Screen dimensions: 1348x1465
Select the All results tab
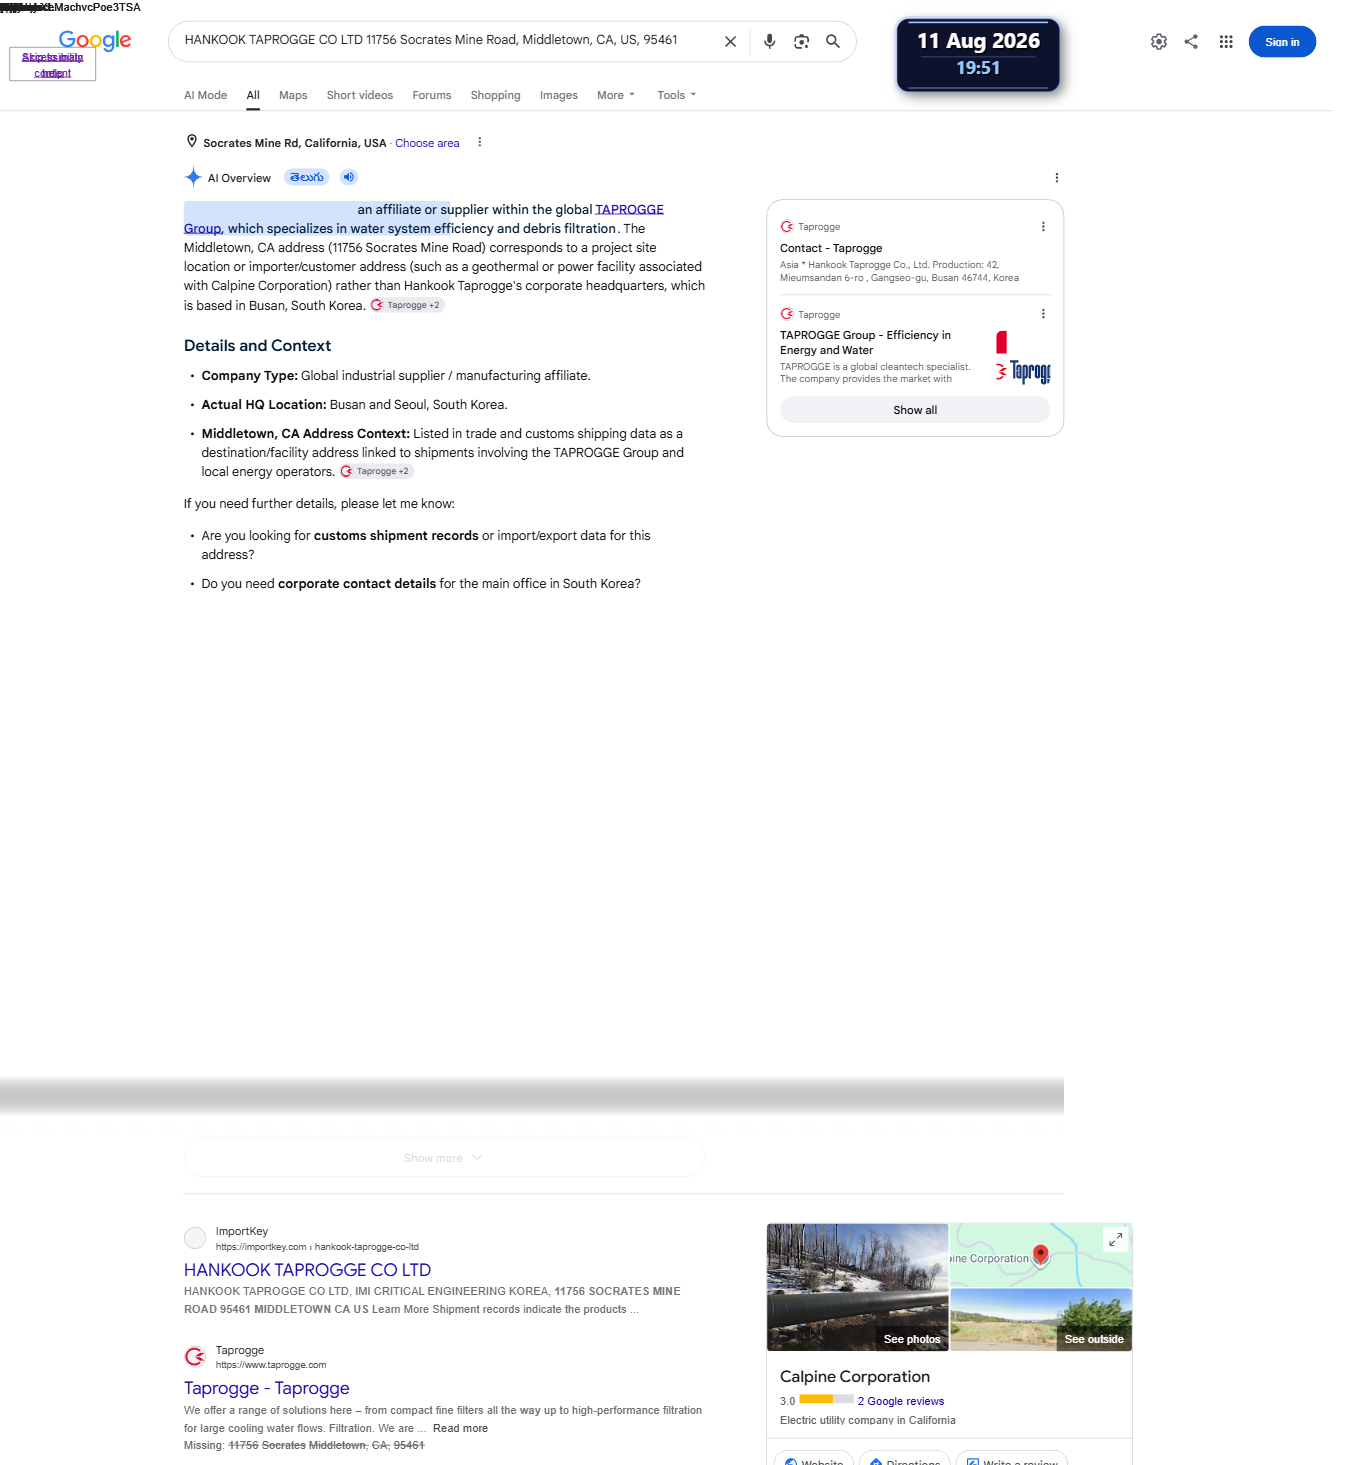(x=253, y=95)
